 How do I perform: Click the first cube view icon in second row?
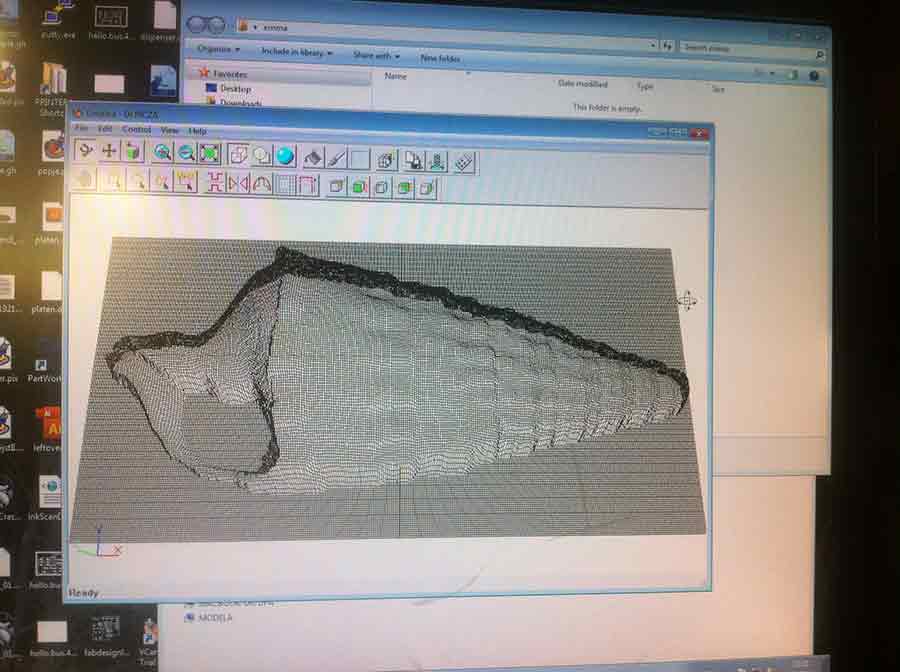[x=337, y=186]
